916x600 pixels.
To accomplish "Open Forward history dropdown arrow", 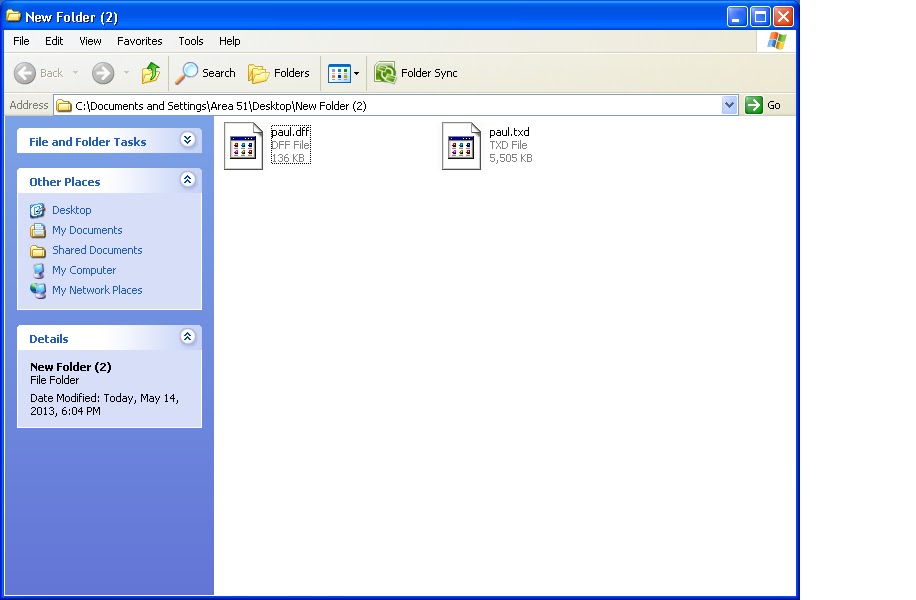I will (x=126, y=73).
